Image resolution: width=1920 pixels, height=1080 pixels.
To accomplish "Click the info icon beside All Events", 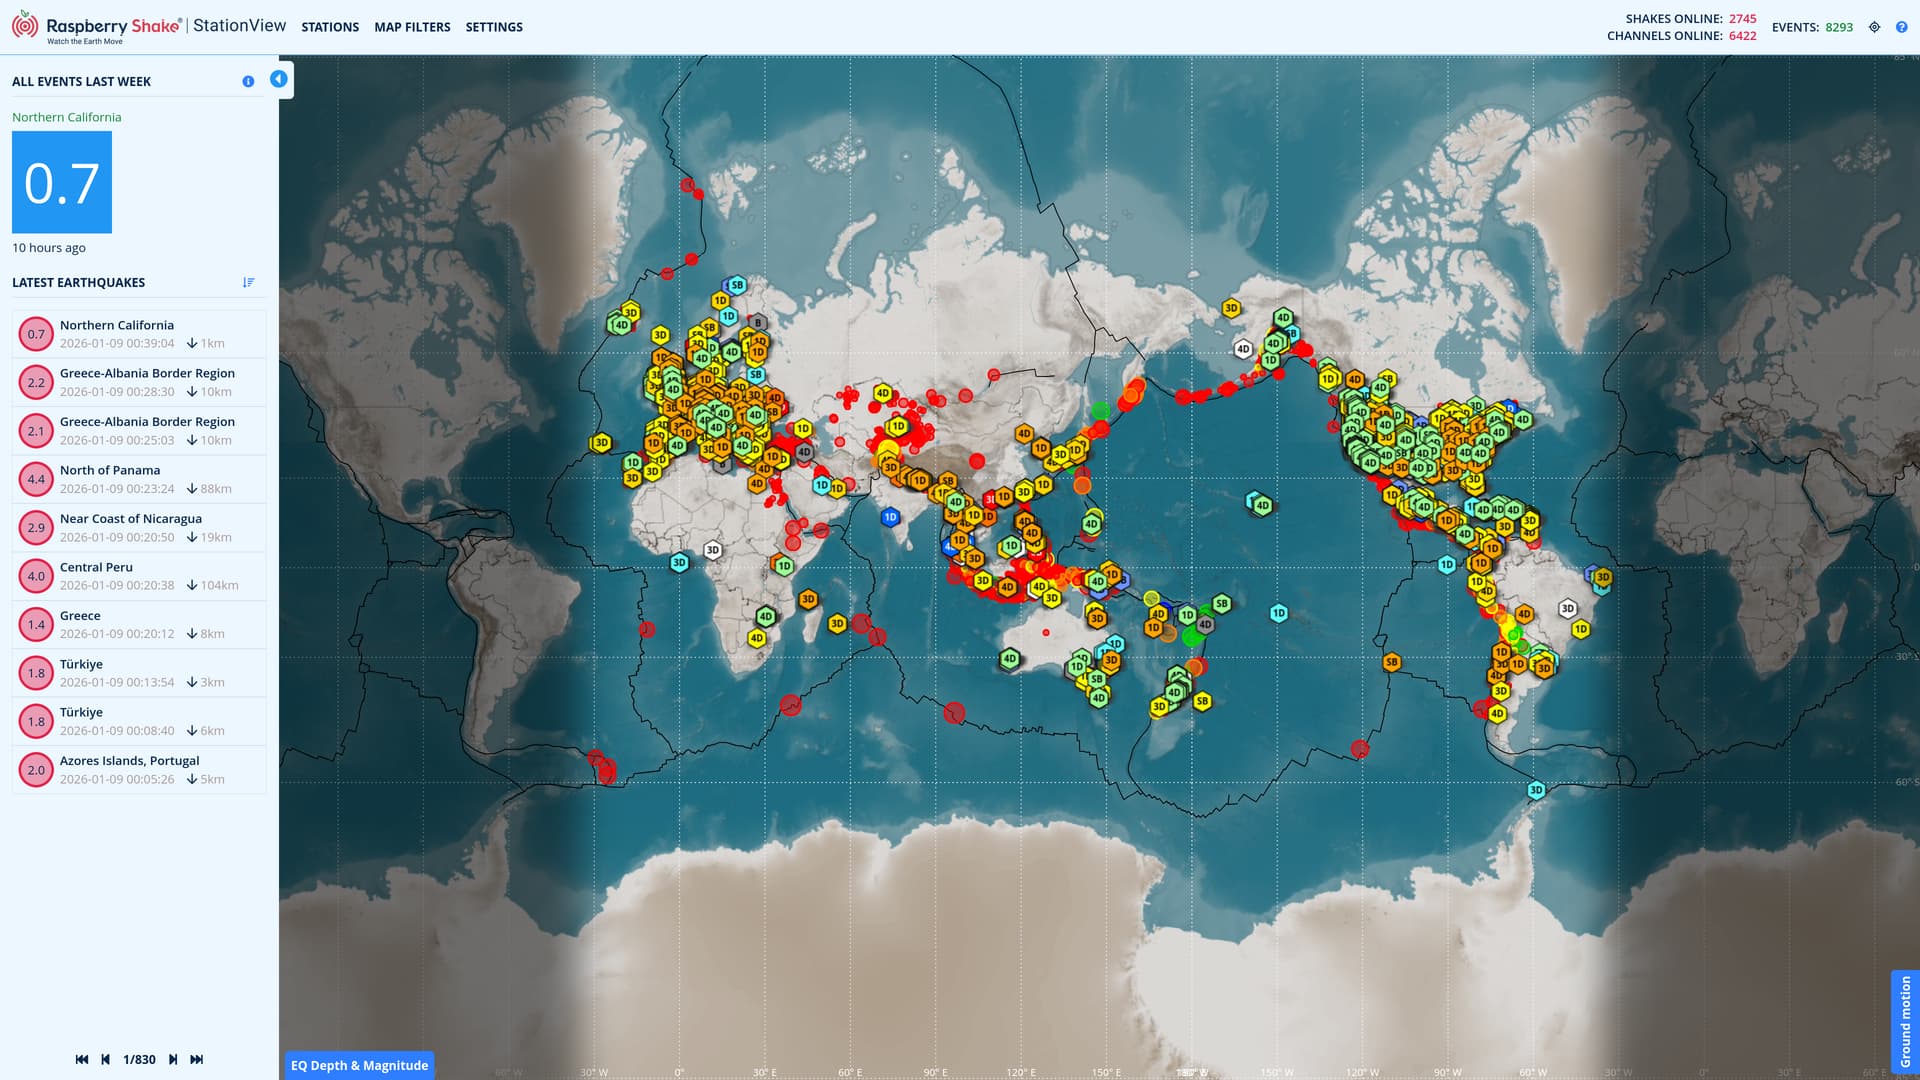I will [x=248, y=82].
